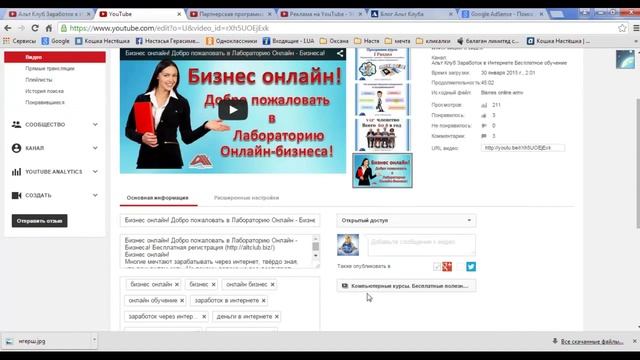The image size is (640, 360).
Task: Reload the page
Action: [x=35, y=28]
